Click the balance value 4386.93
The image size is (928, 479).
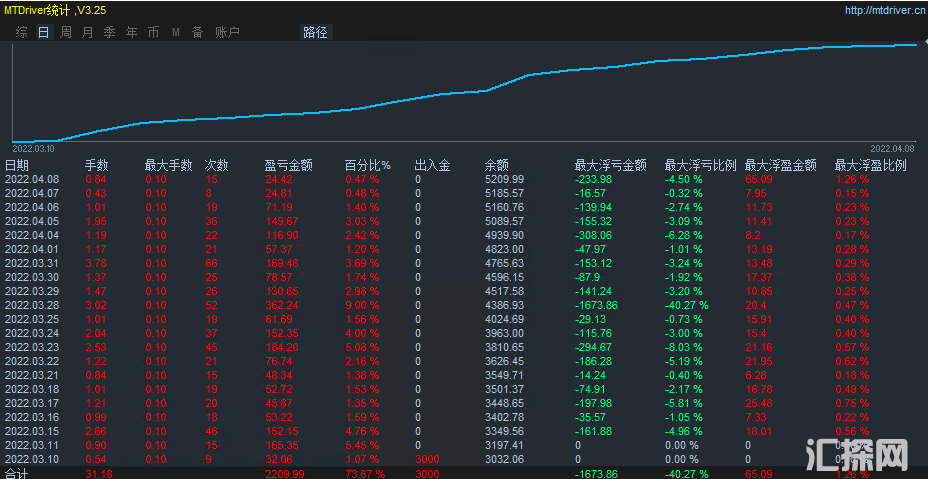(x=504, y=305)
